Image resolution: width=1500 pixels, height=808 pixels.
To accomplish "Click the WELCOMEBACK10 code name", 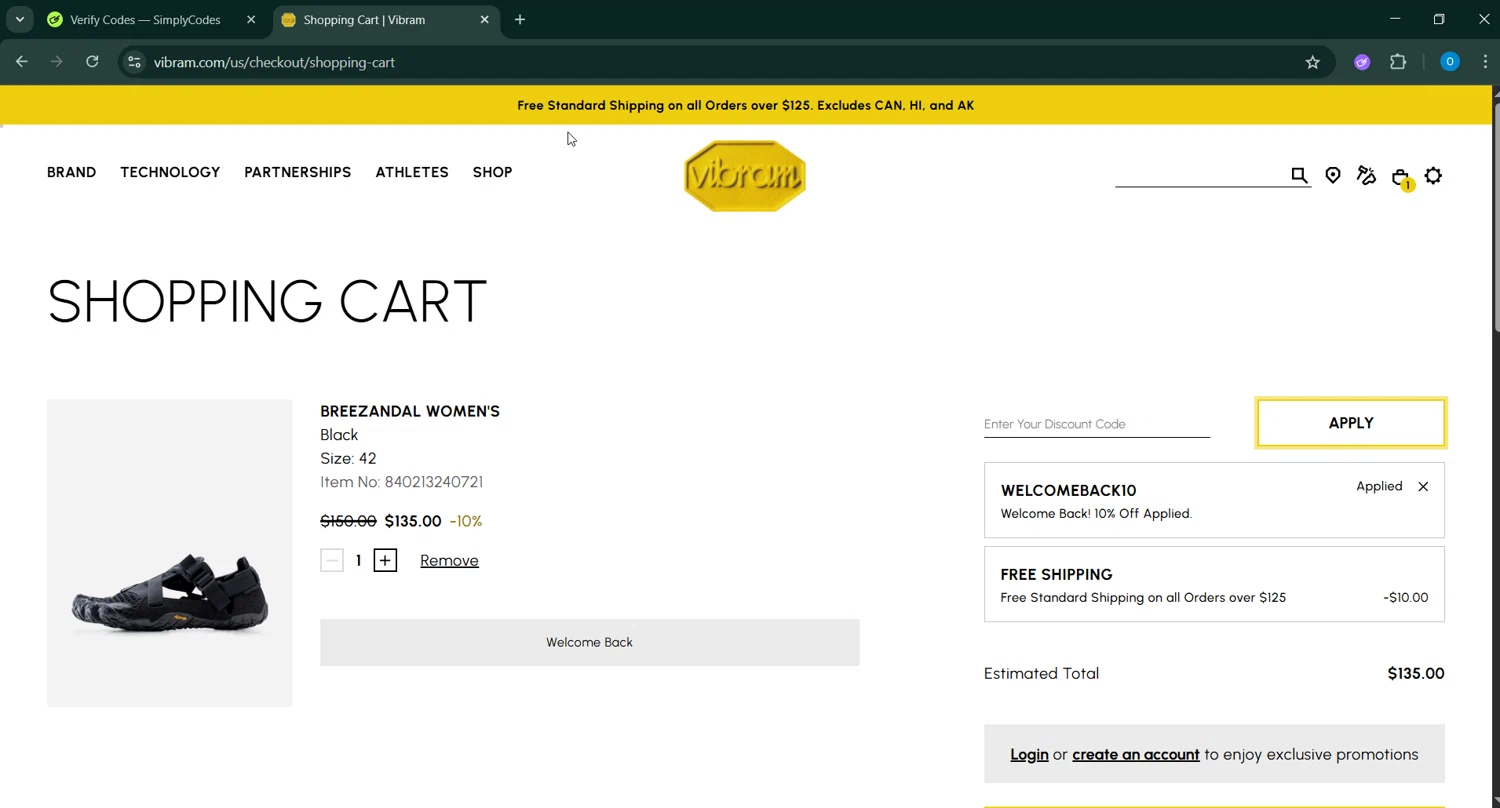I will [x=1068, y=491].
